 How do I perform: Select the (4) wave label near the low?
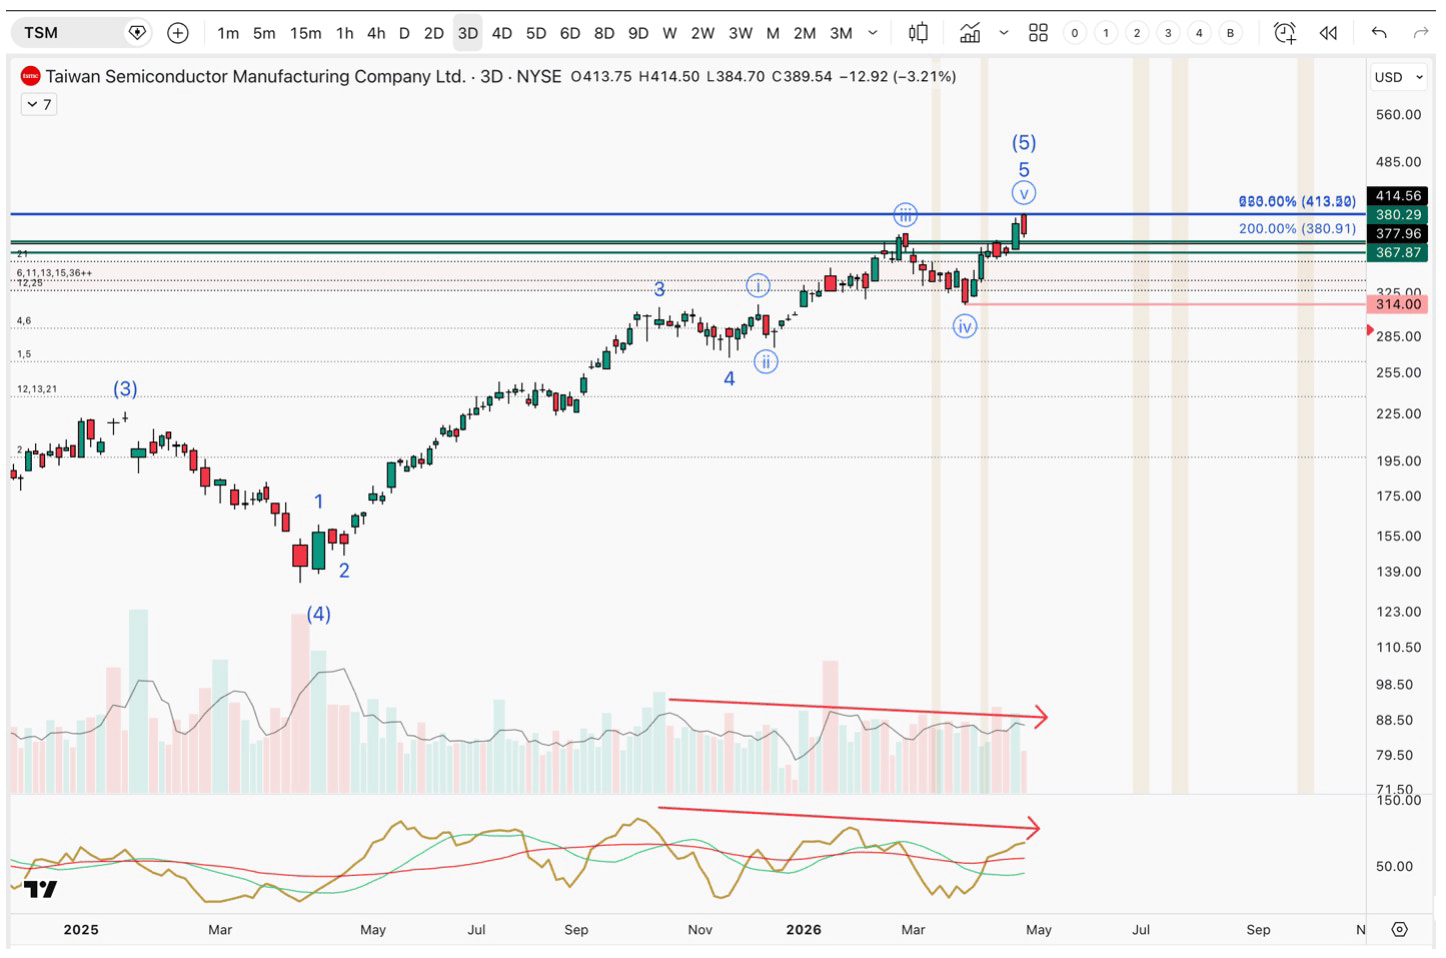318,614
